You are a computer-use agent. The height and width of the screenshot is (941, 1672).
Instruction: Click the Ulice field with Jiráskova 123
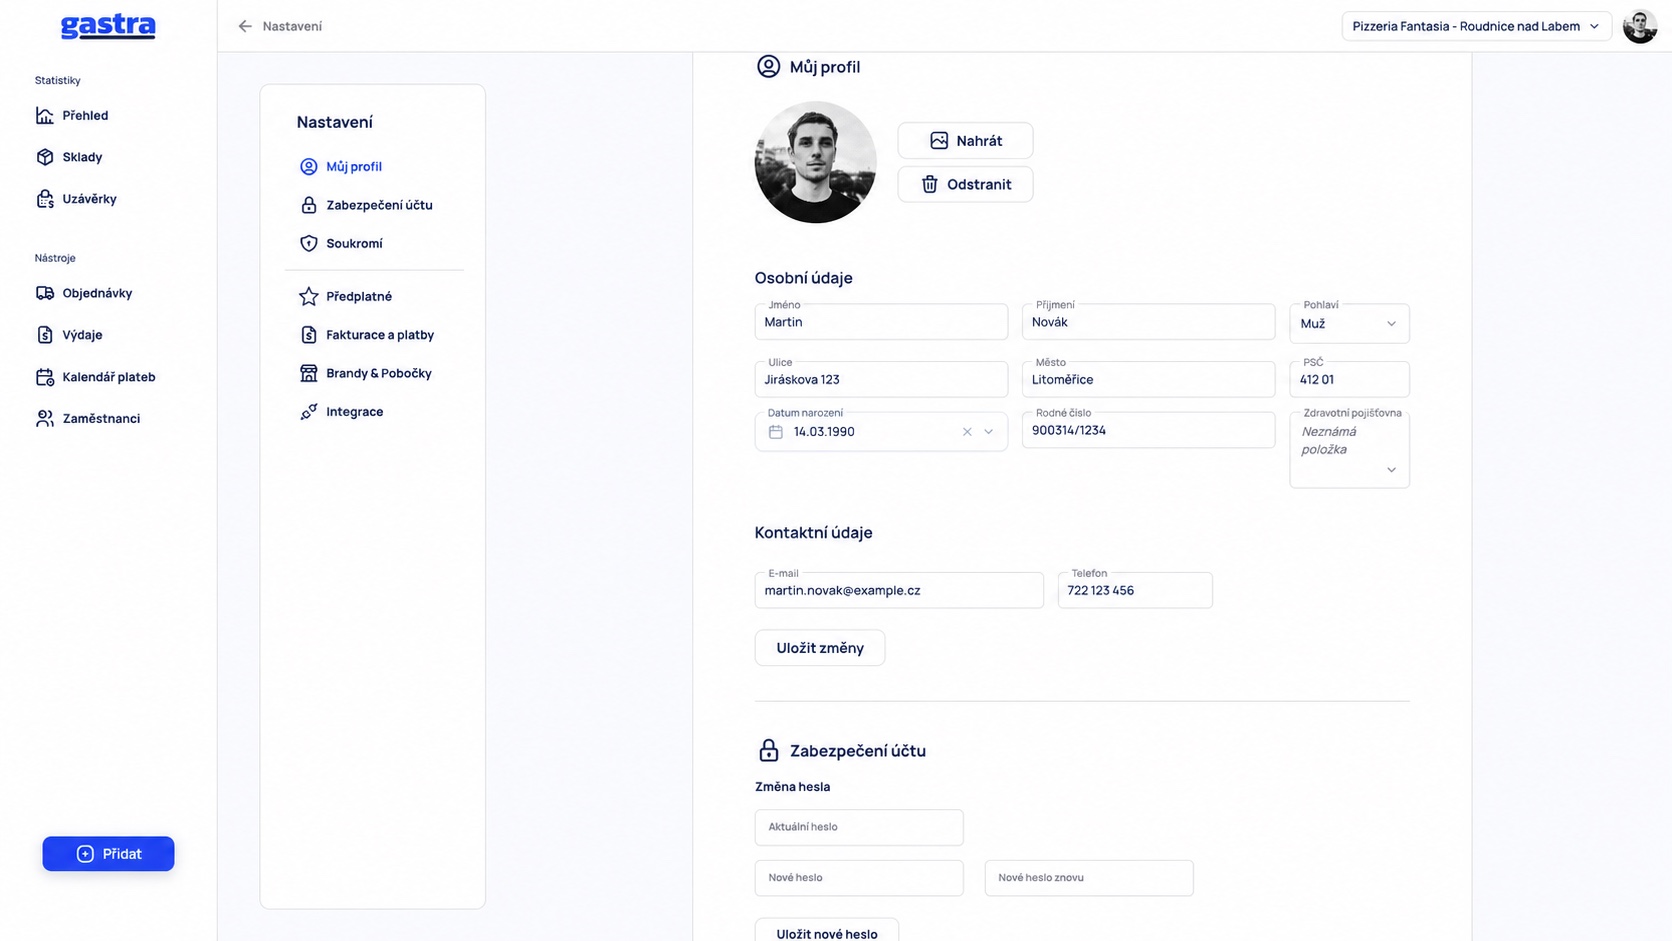[881, 379]
